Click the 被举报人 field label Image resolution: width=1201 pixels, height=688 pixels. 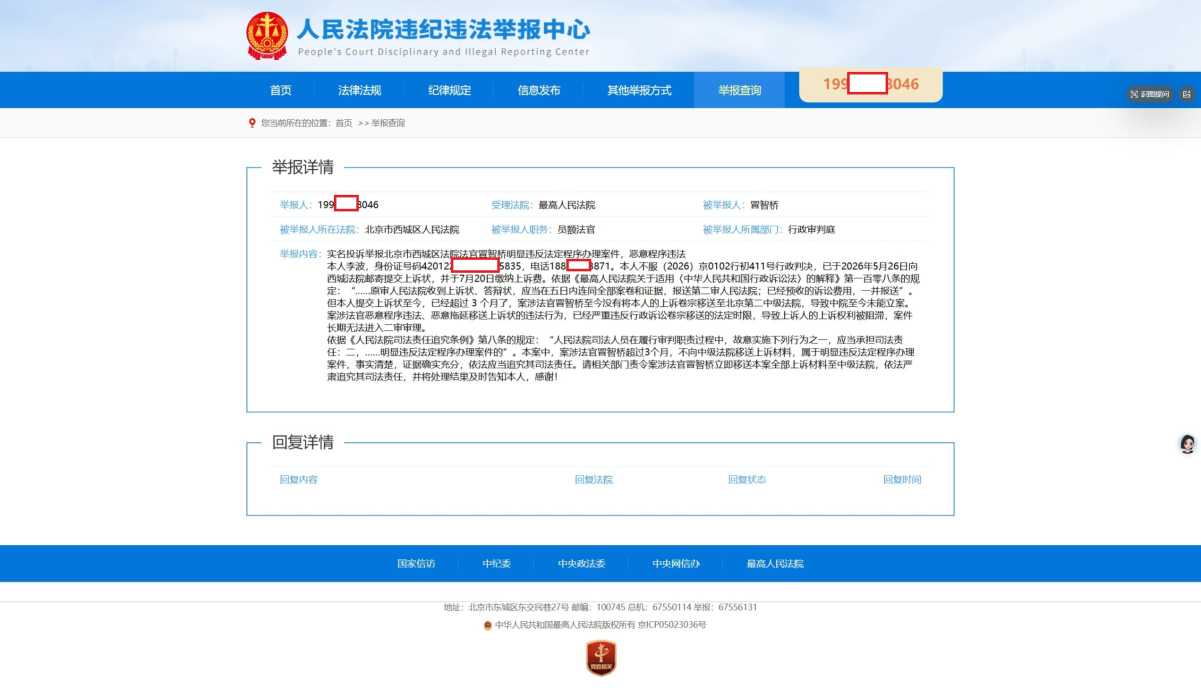coord(724,204)
